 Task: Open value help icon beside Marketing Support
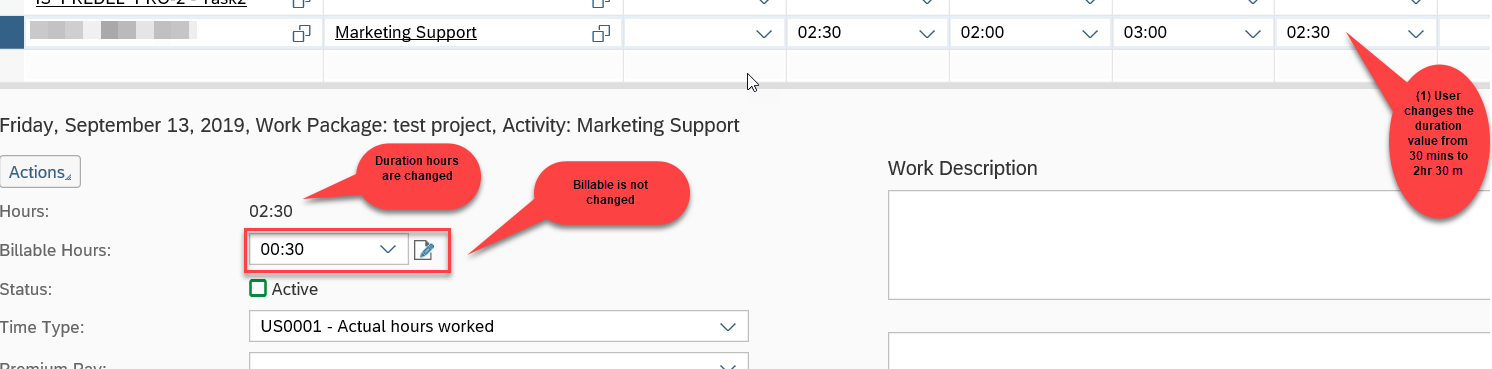pos(601,33)
